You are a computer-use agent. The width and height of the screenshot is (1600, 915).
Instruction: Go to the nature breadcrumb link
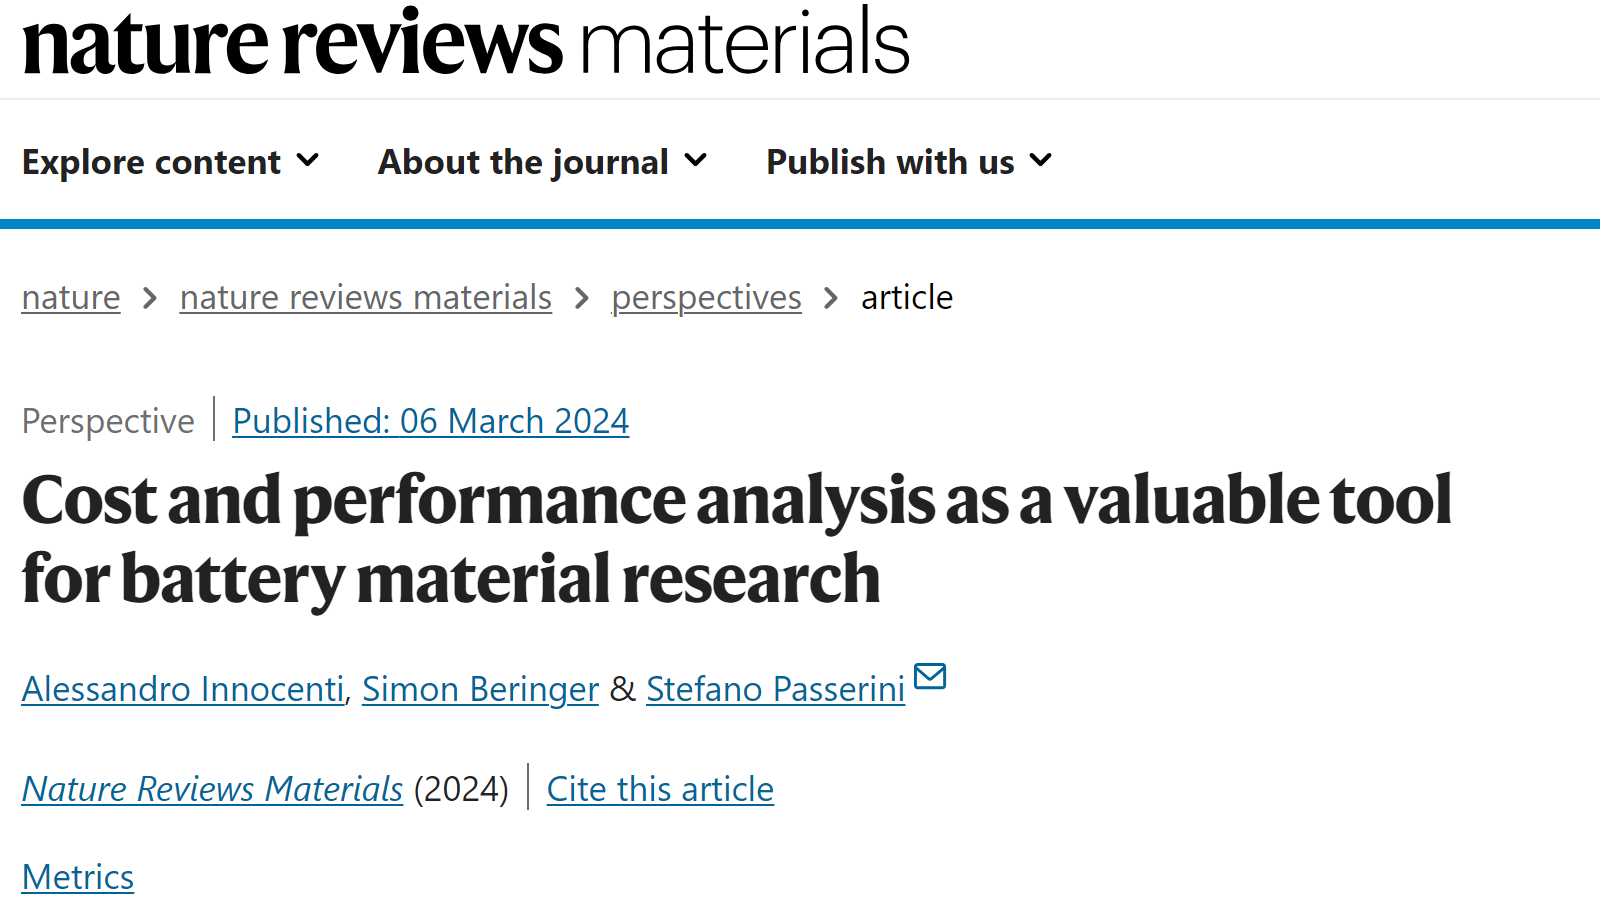pyautogui.click(x=71, y=297)
